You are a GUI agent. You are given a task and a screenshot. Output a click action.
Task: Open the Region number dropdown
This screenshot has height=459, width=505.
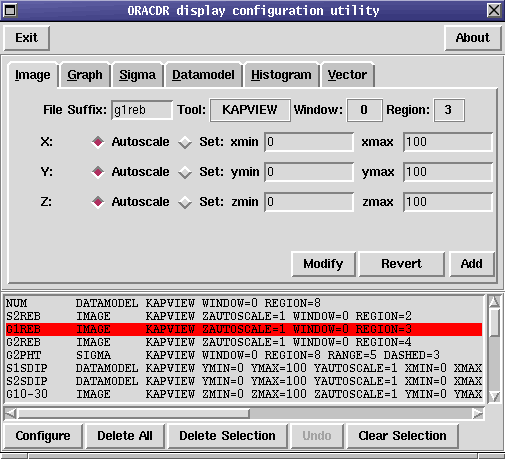[449, 110]
